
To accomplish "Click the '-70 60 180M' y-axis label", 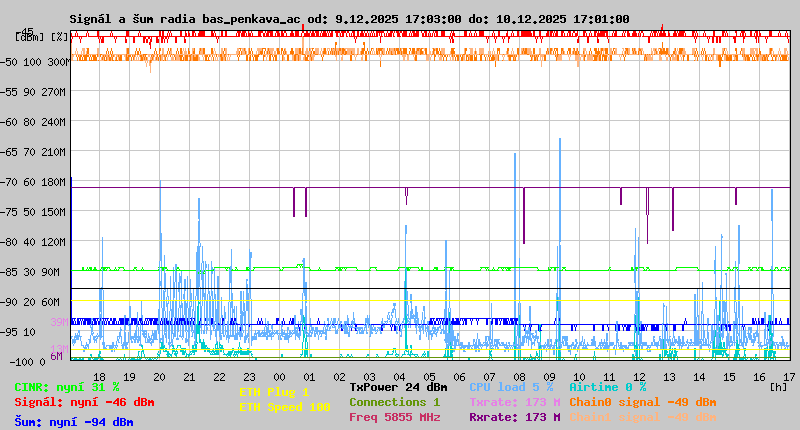I will coord(33,182).
